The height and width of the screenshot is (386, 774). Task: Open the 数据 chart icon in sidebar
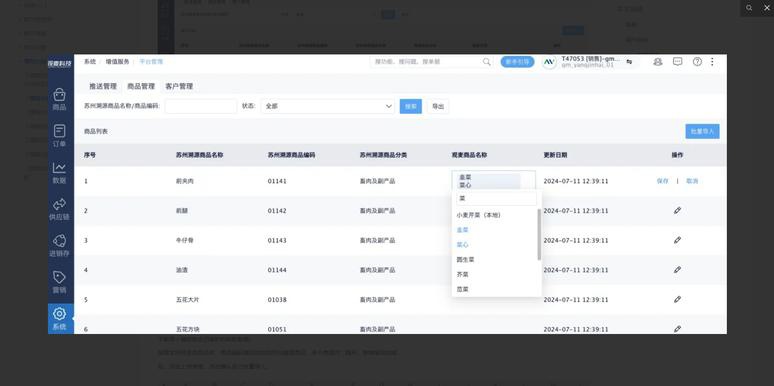click(x=59, y=173)
